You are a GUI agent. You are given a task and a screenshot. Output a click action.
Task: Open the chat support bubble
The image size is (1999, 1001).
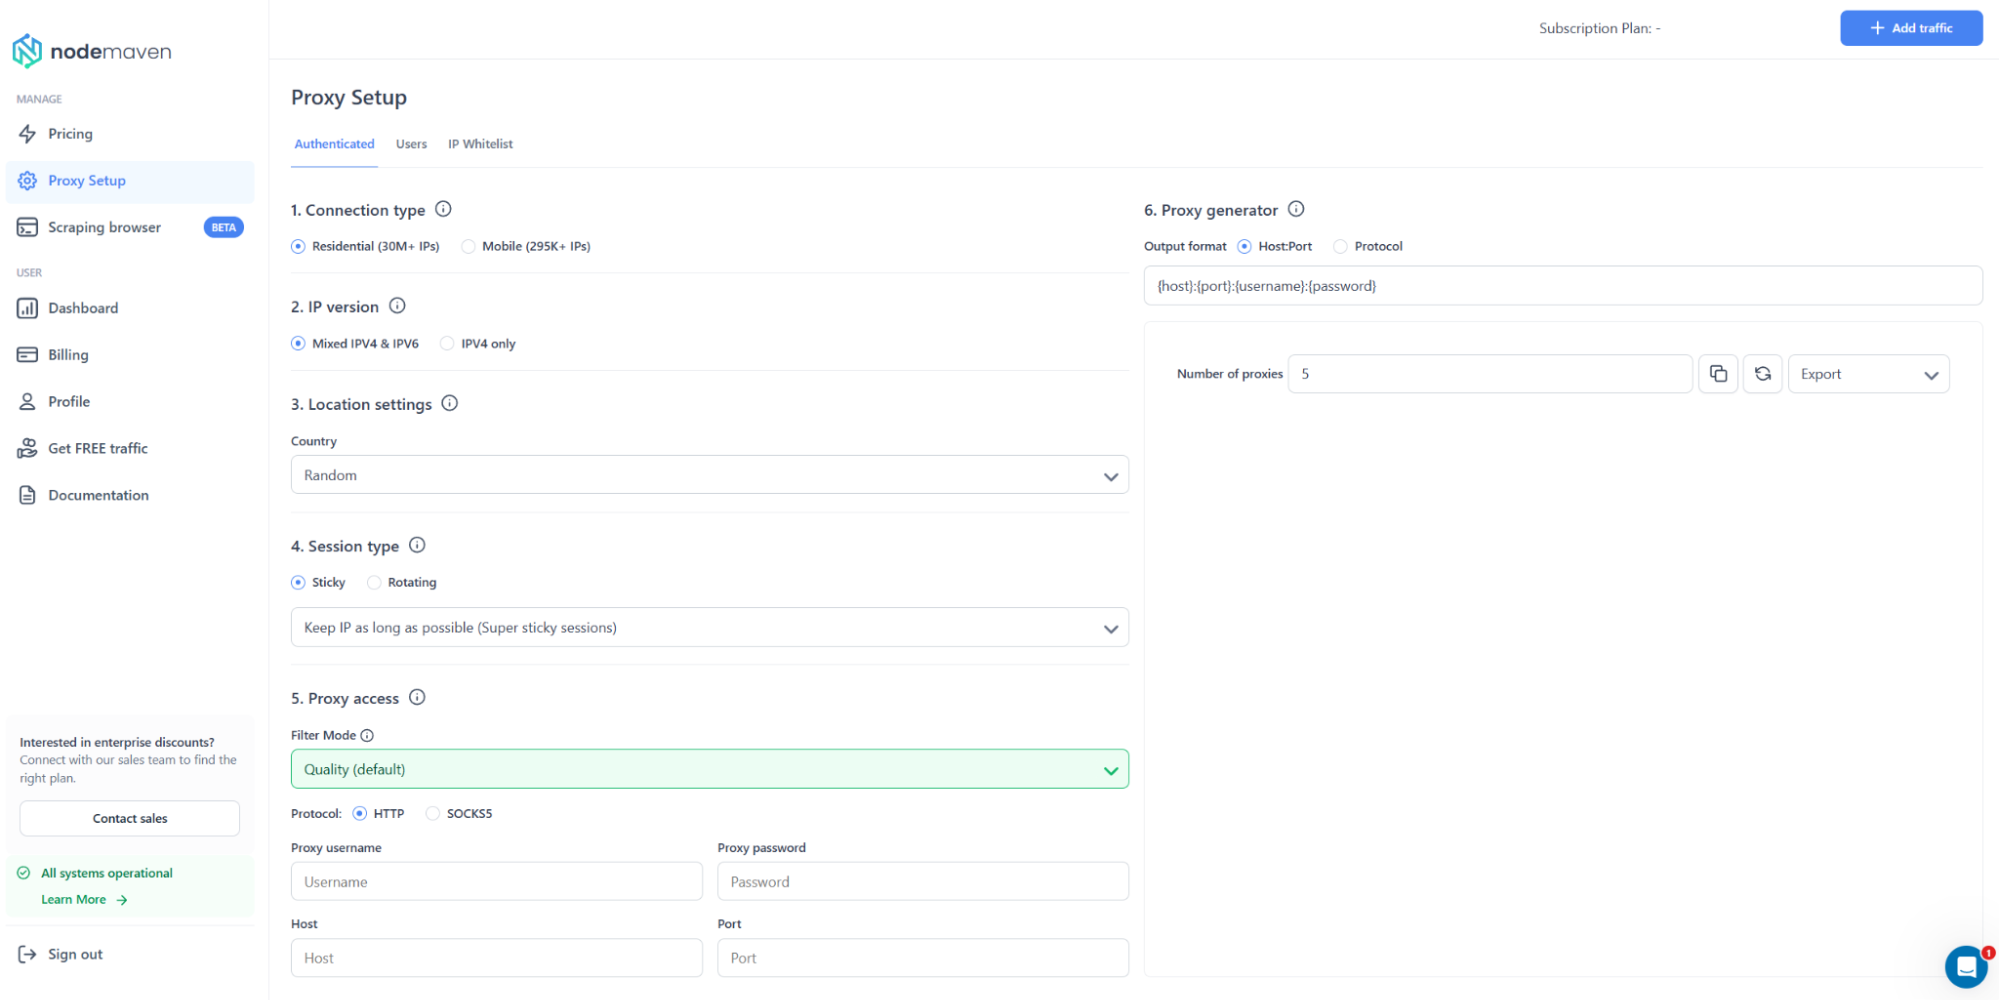1965,967
